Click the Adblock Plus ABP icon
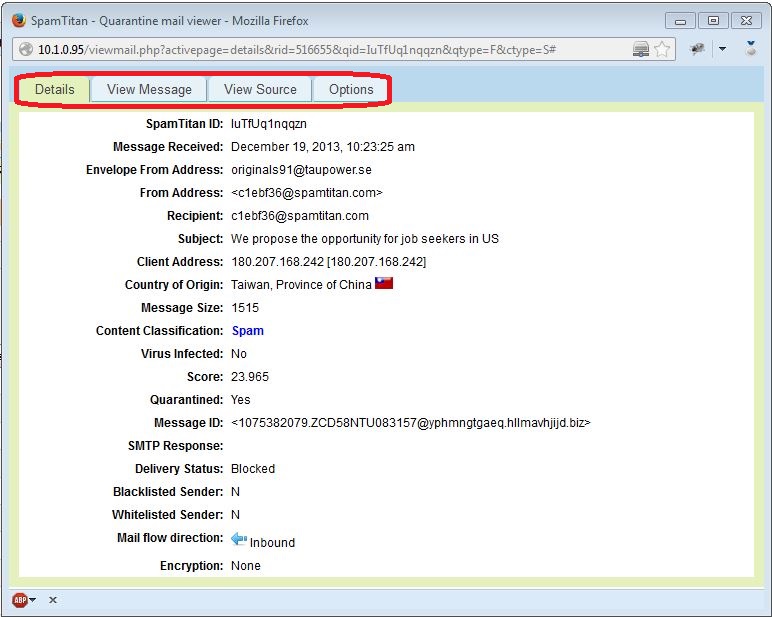Viewport: 772px width, 617px height. pyautogui.click(x=20, y=600)
